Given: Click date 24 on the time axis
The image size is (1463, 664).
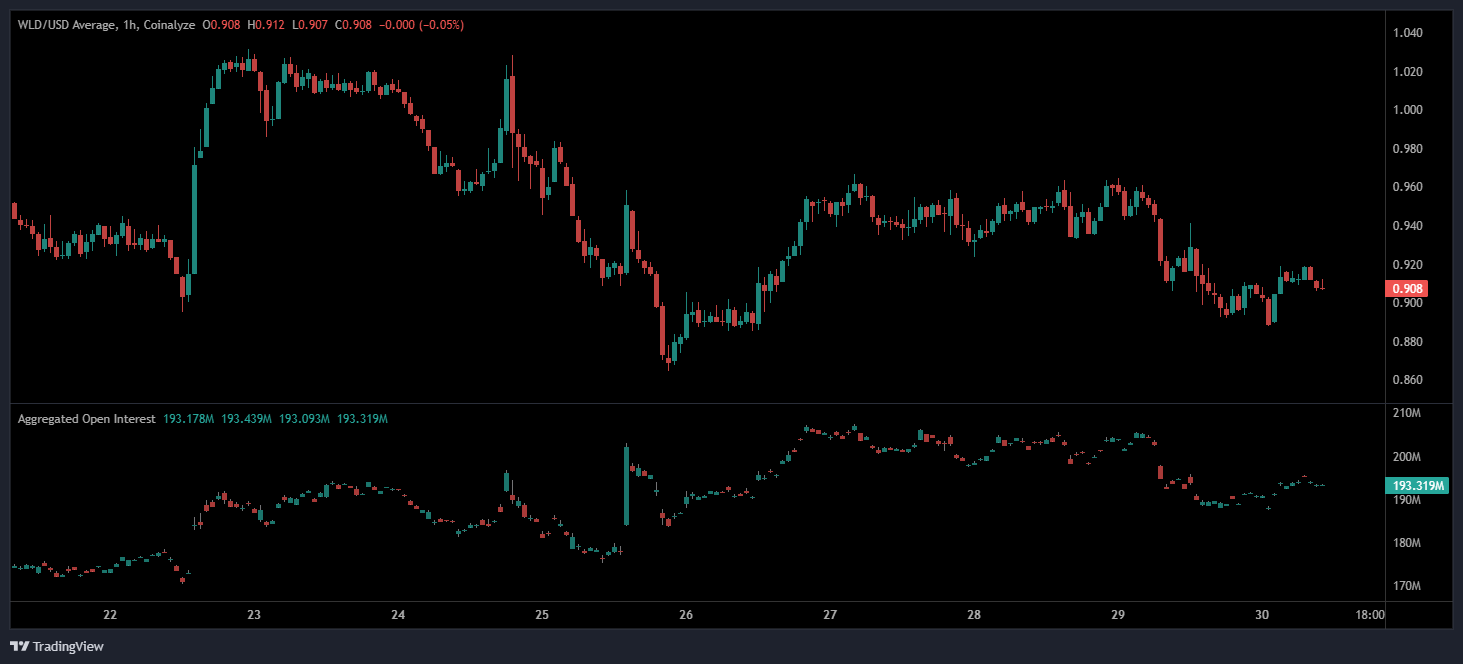Looking at the screenshot, I should pyautogui.click(x=398, y=615).
